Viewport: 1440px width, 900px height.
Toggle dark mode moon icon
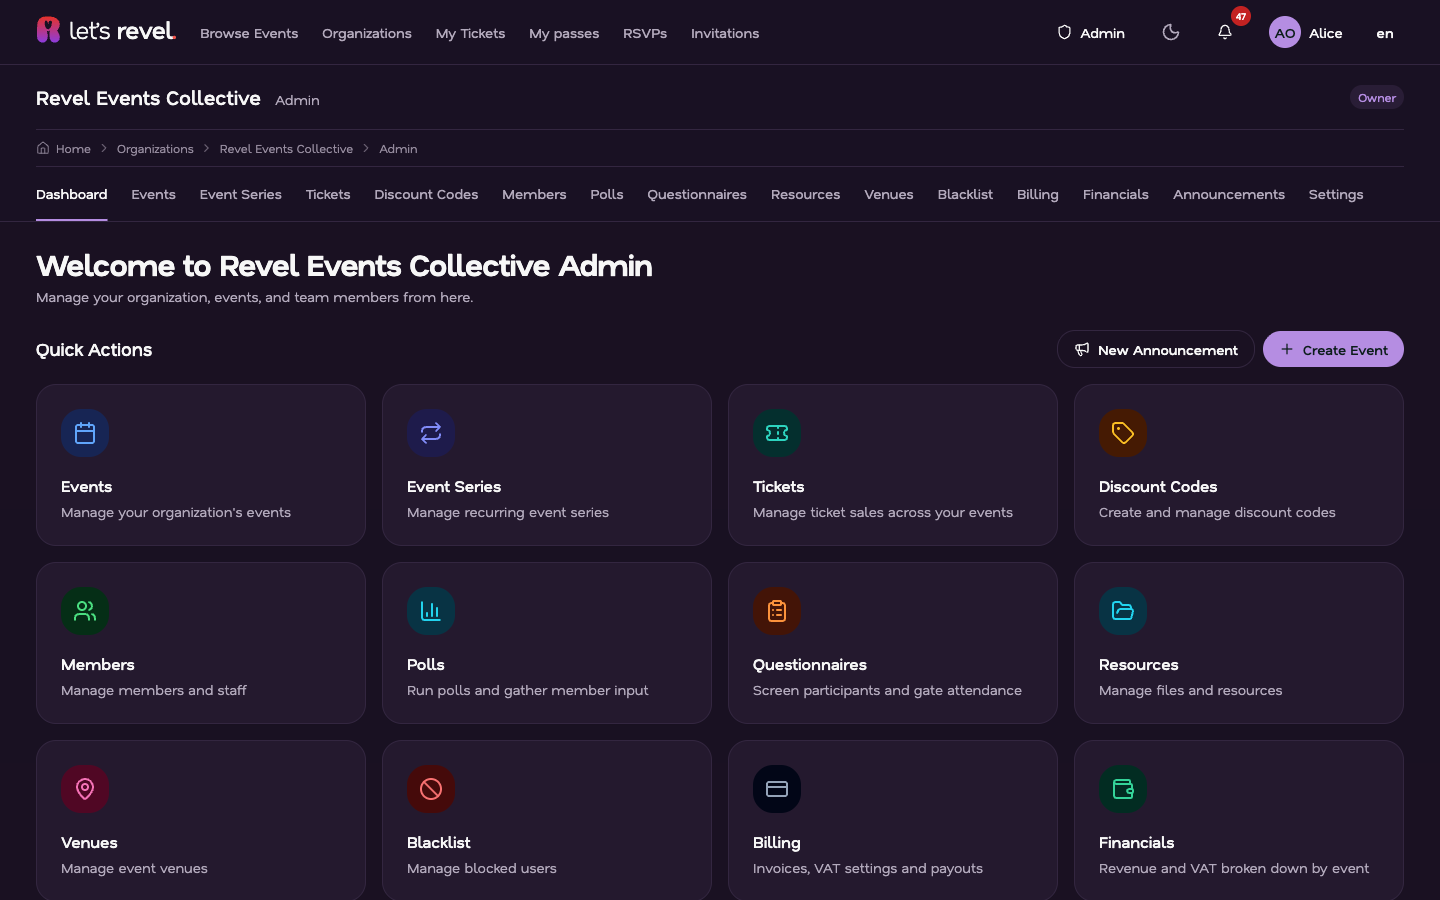pyautogui.click(x=1171, y=33)
